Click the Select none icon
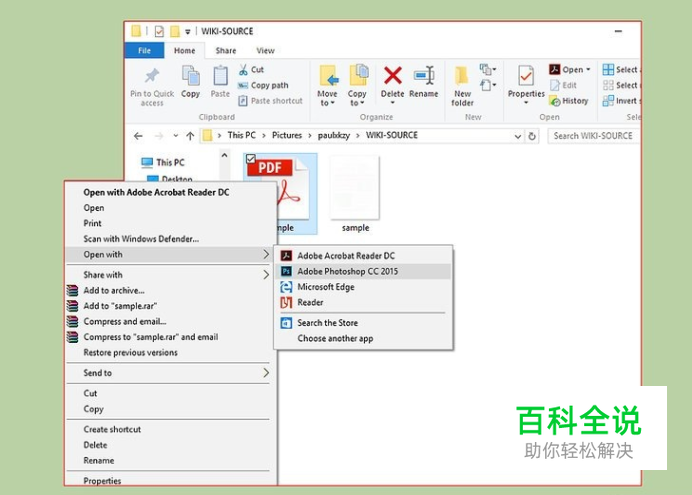692x495 pixels. pos(608,85)
